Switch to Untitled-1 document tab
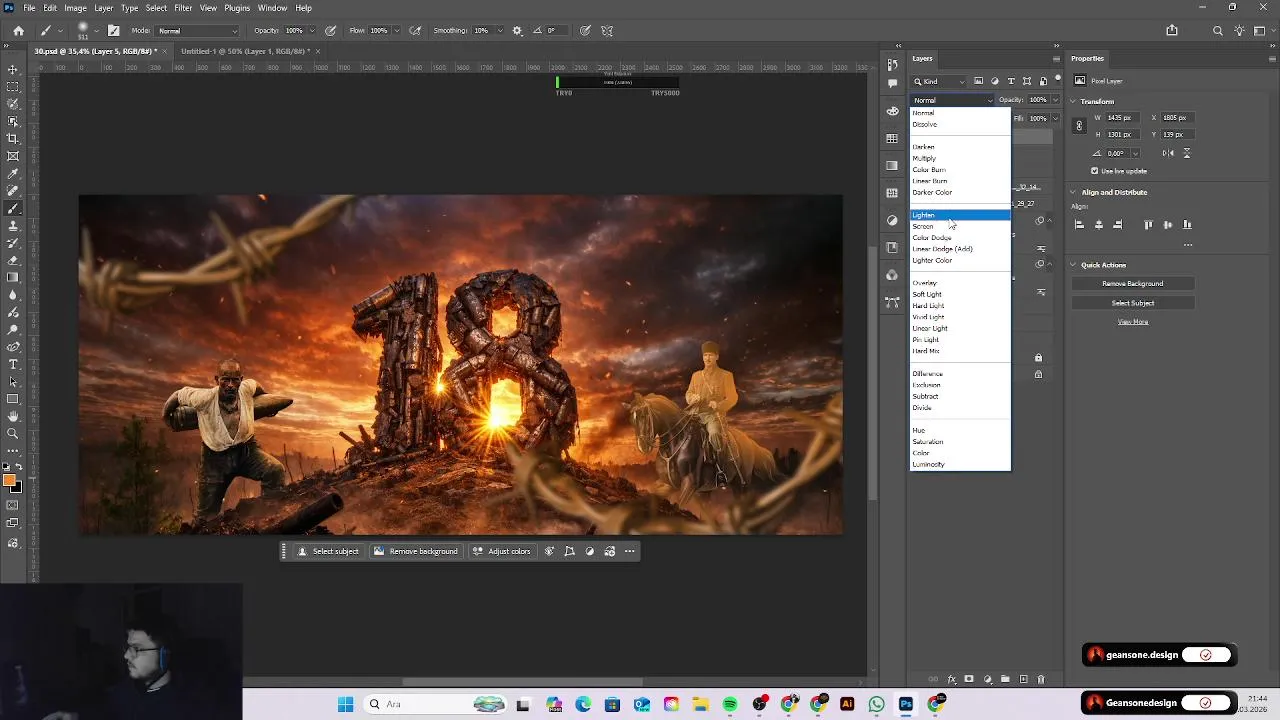The image size is (1280, 720). pos(243,51)
